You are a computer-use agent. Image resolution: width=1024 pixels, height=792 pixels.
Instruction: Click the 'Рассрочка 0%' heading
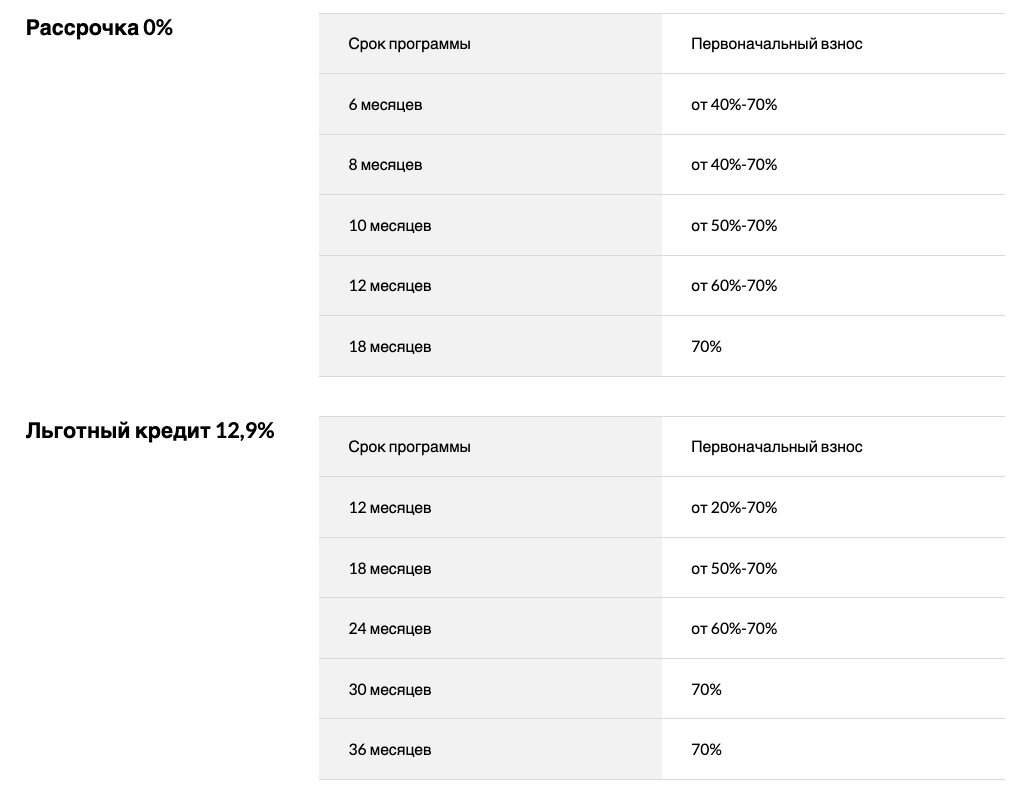pyautogui.click(x=99, y=28)
